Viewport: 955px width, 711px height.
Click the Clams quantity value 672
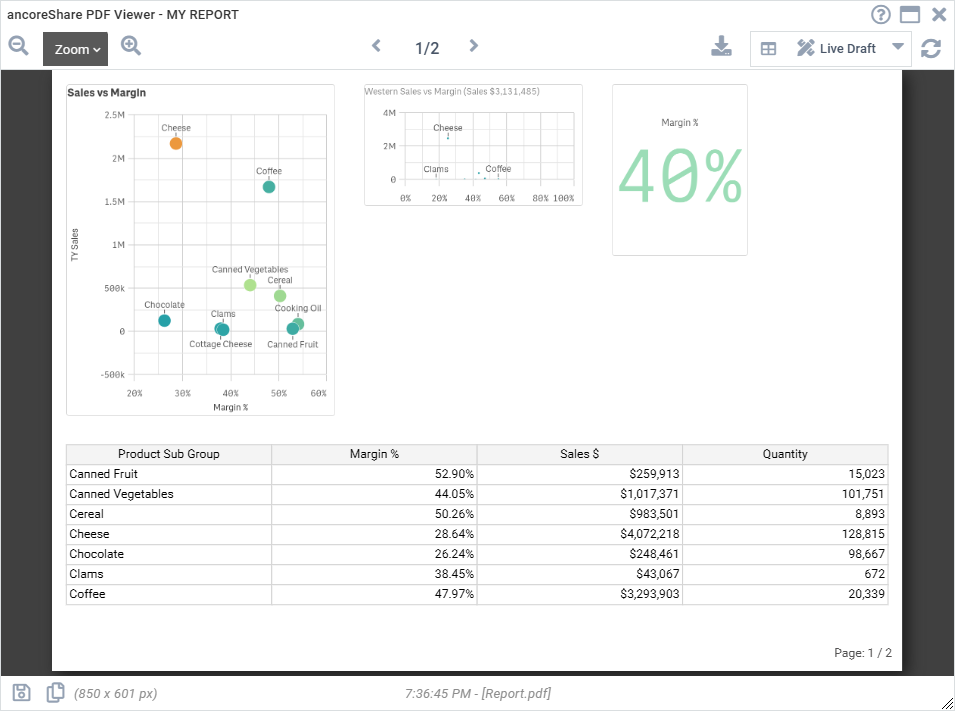point(874,574)
